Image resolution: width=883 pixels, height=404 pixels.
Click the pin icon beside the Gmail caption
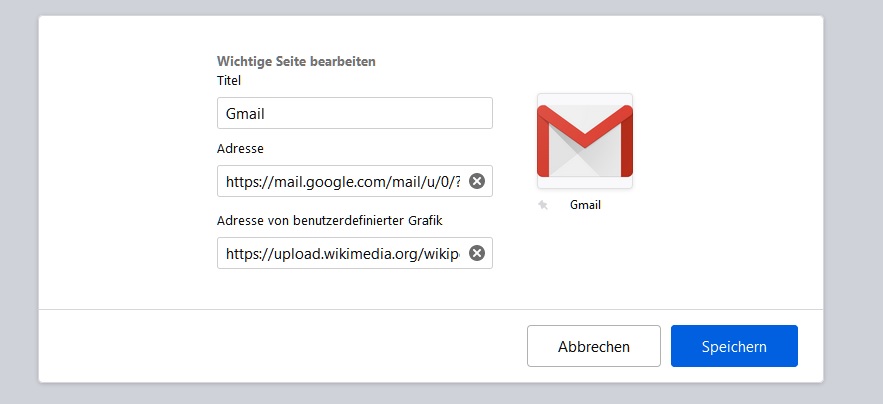[543, 205]
